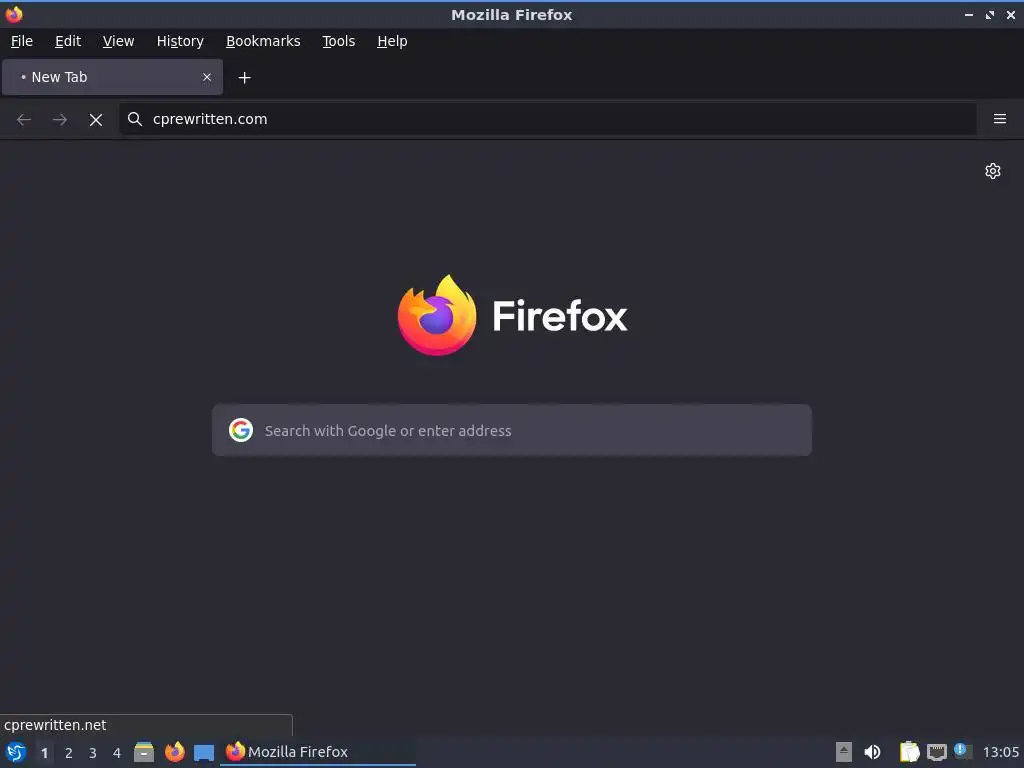Click the Firefox icon in the title bar
This screenshot has height=768, width=1024.
coord(14,14)
